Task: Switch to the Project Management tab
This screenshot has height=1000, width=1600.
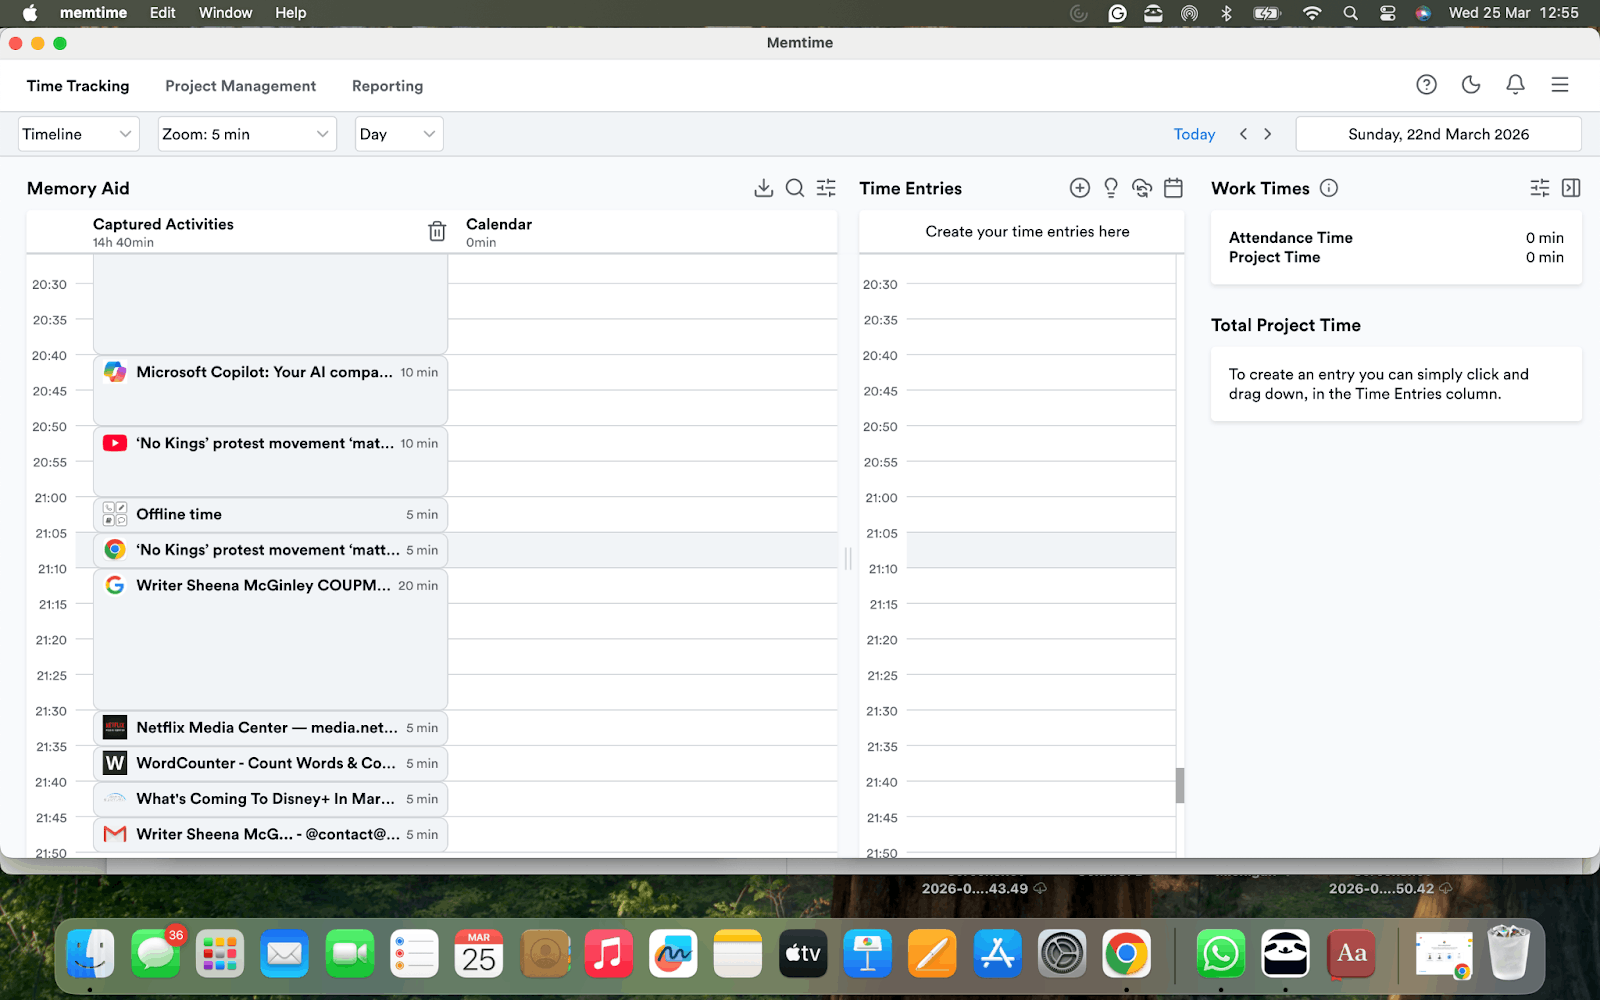Action: (x=240, y=85)
